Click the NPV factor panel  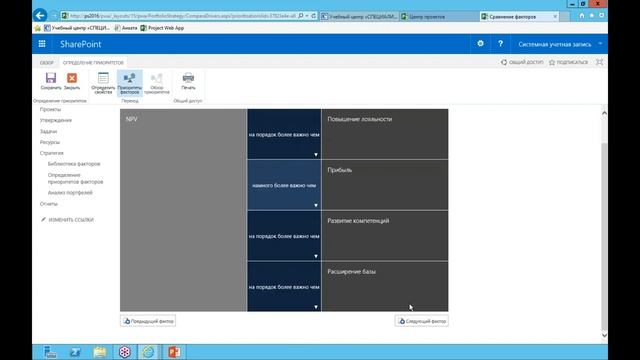(x=183, y=210)
